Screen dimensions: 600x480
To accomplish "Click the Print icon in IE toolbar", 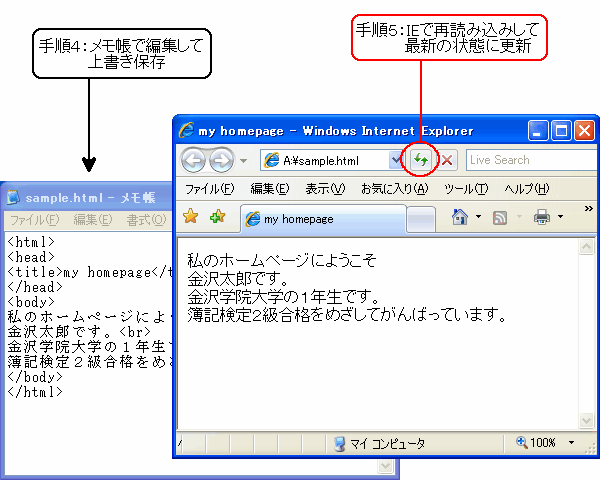I will pyautogui.click(x=542, y=217).
